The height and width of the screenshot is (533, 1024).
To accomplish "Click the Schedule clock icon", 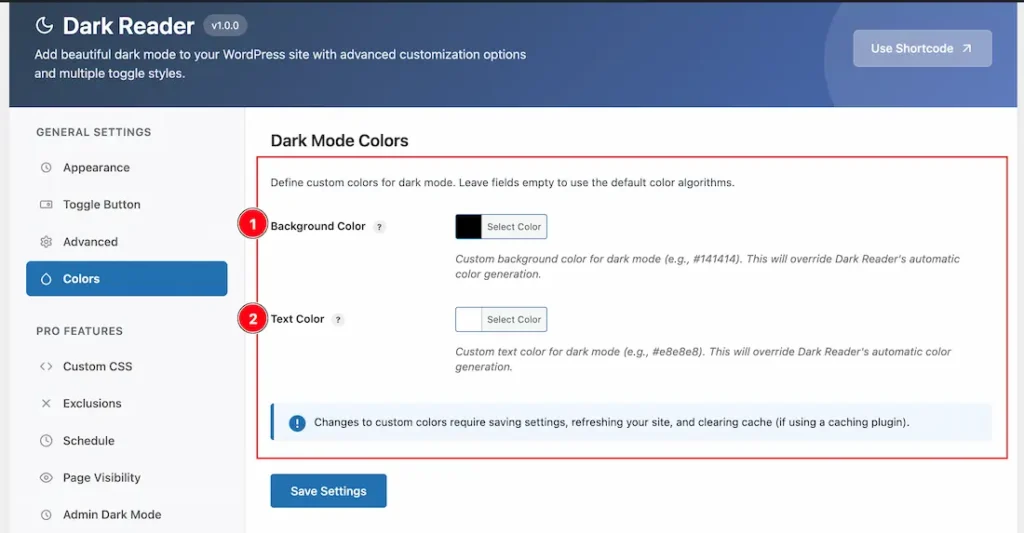I will (x=46, y=440).
